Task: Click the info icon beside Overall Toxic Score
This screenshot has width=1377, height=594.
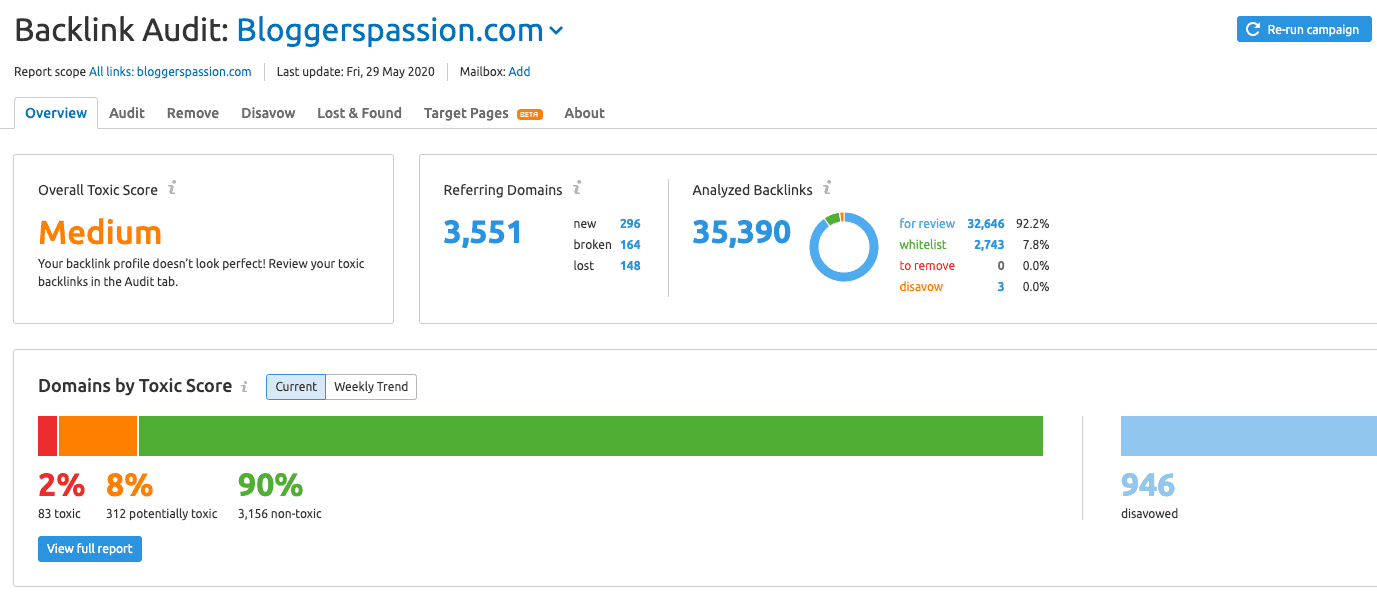Action: (172, 188)
